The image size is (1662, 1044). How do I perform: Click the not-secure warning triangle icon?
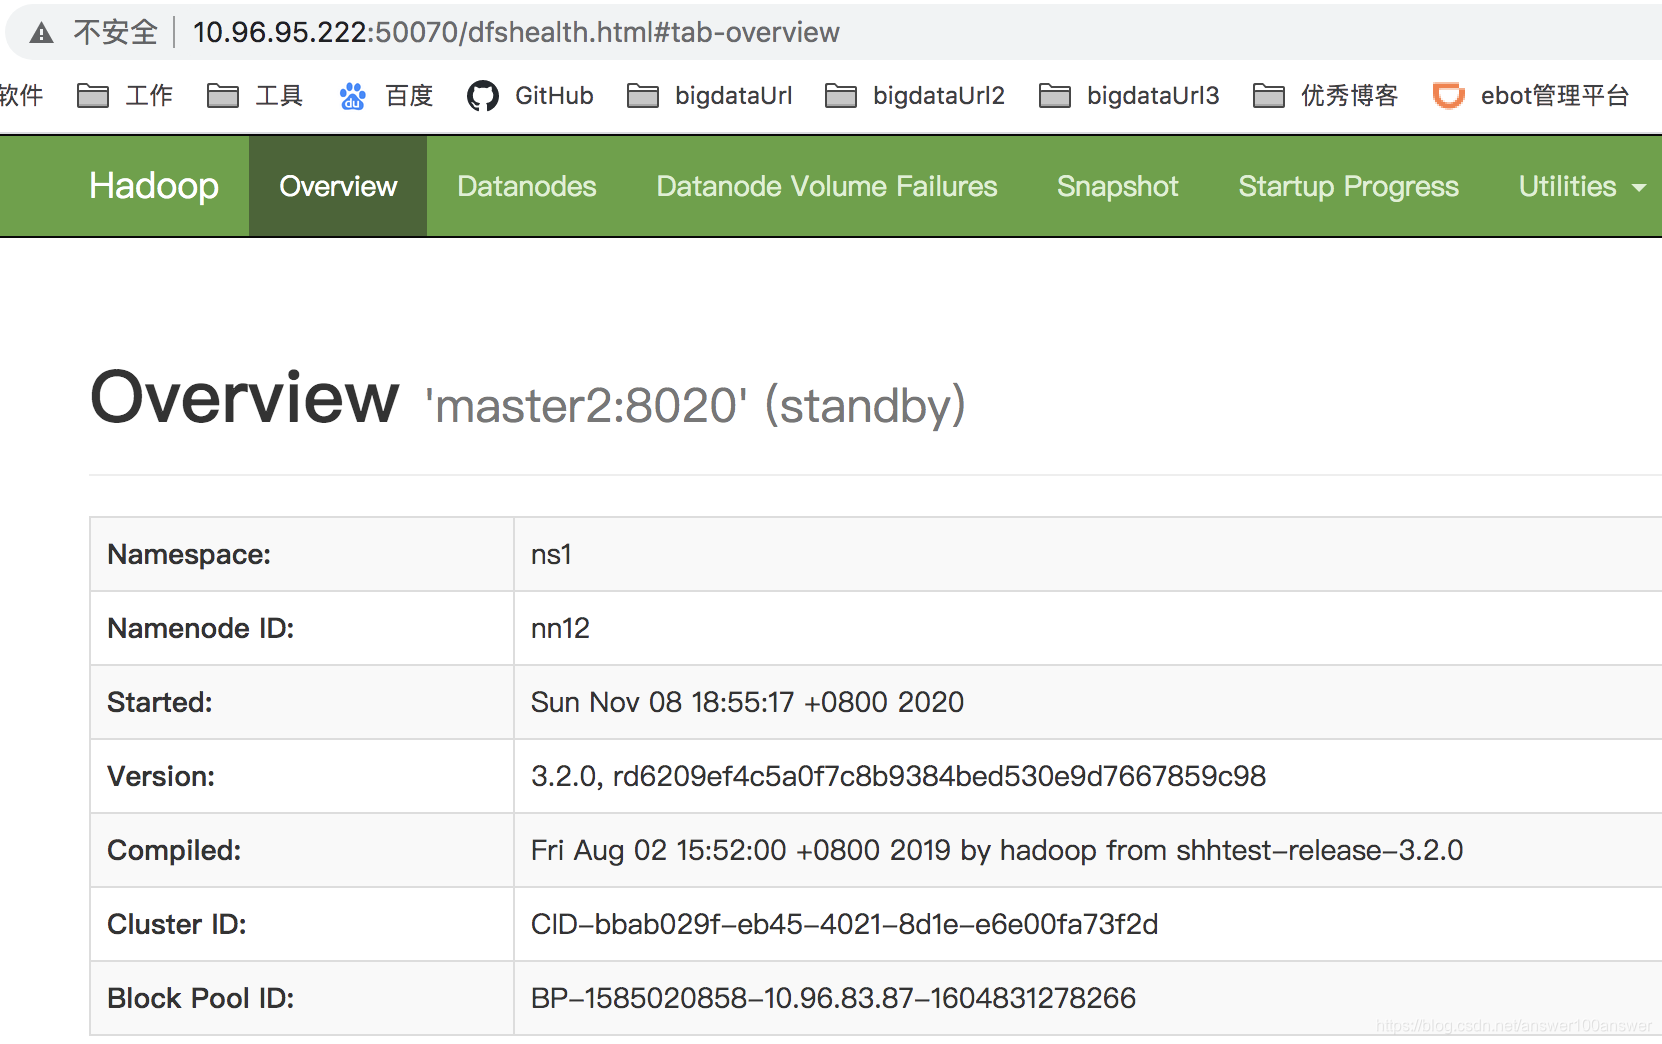41,33
